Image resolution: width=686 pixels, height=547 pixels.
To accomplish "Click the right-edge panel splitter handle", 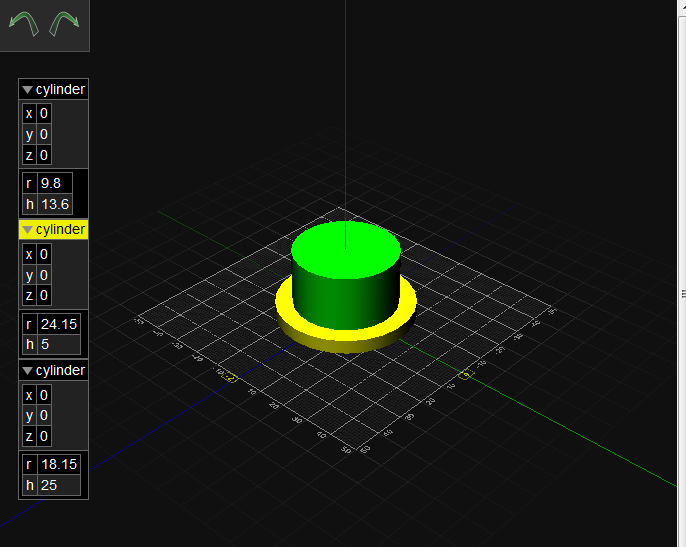I will point(683,294).
